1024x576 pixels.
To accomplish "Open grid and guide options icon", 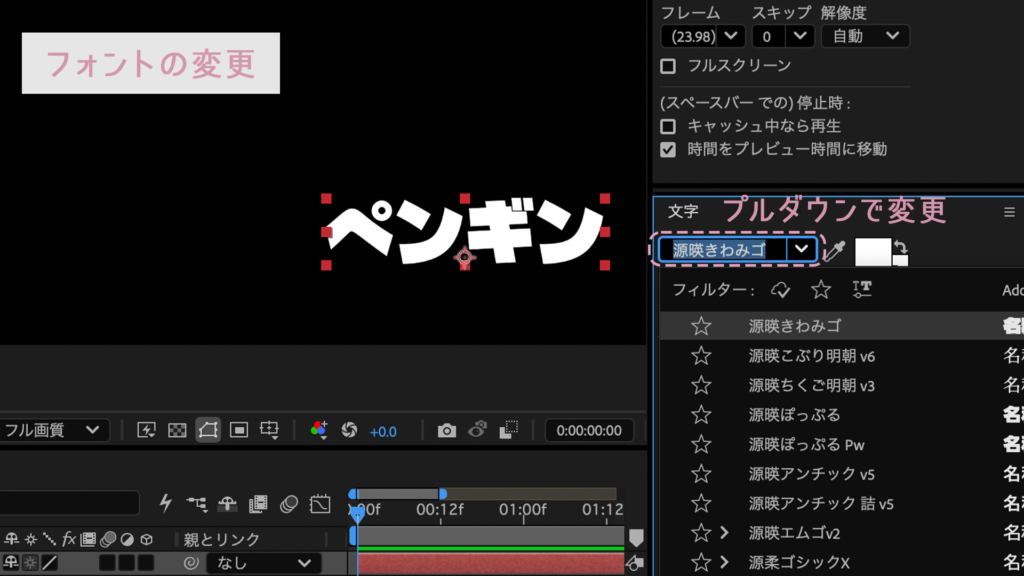I will (269, 430).
